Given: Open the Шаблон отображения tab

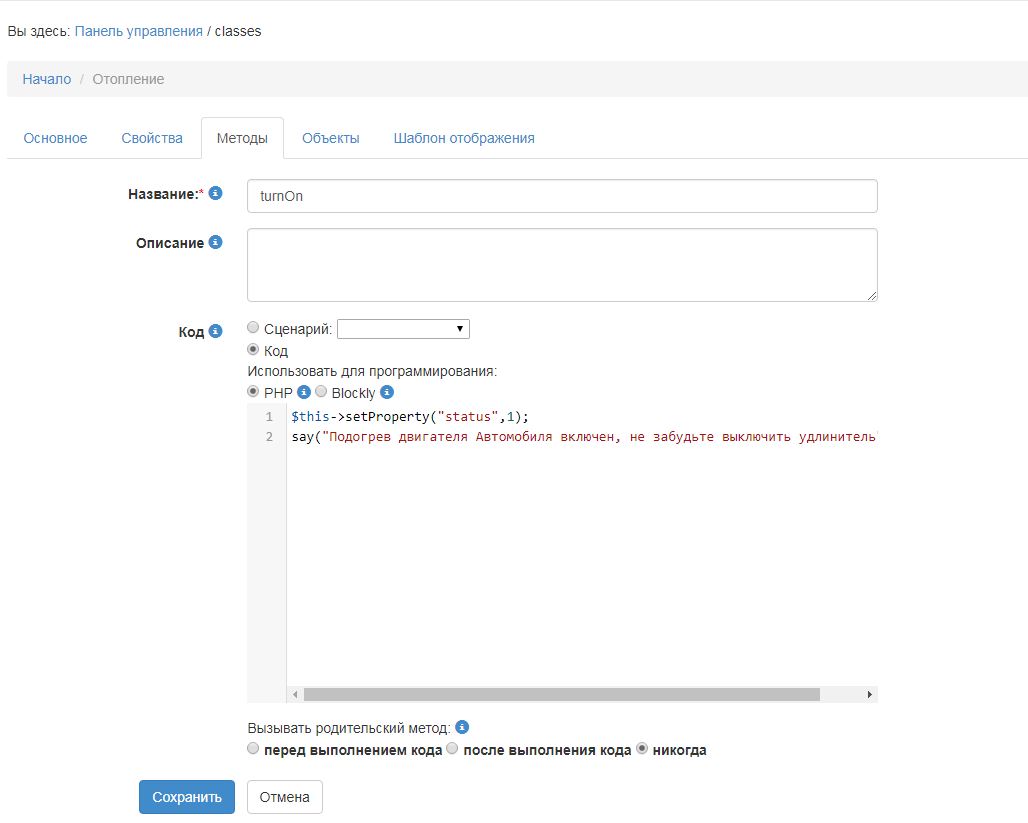Looking at the screenshot, I should pyautogui.click(x=464, y=138).
